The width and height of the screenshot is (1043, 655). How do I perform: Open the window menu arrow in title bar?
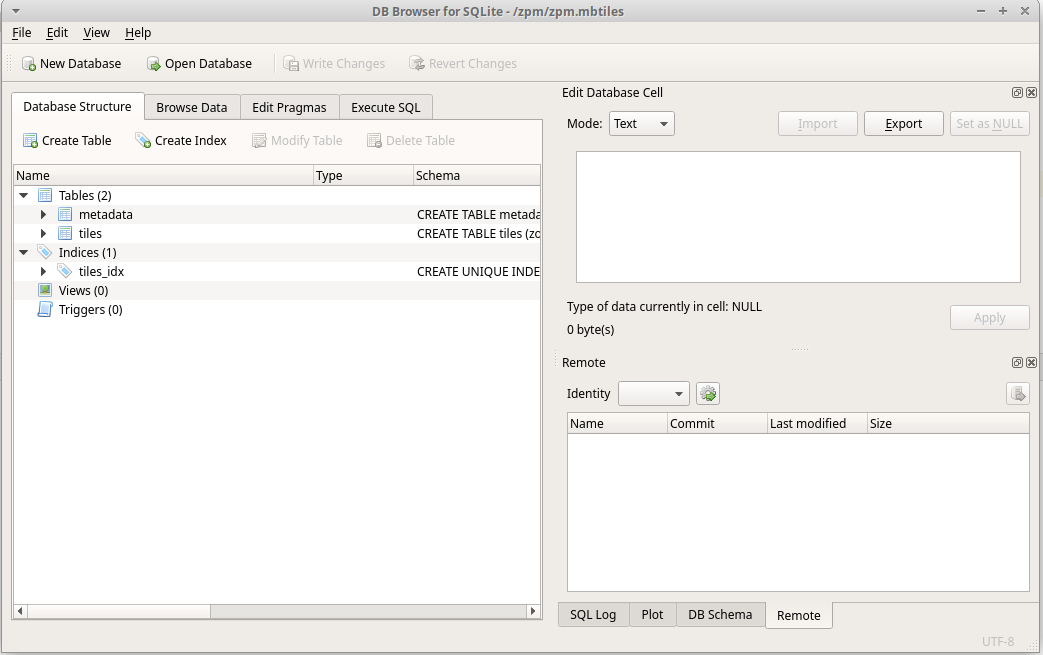(x=16, y=11)
